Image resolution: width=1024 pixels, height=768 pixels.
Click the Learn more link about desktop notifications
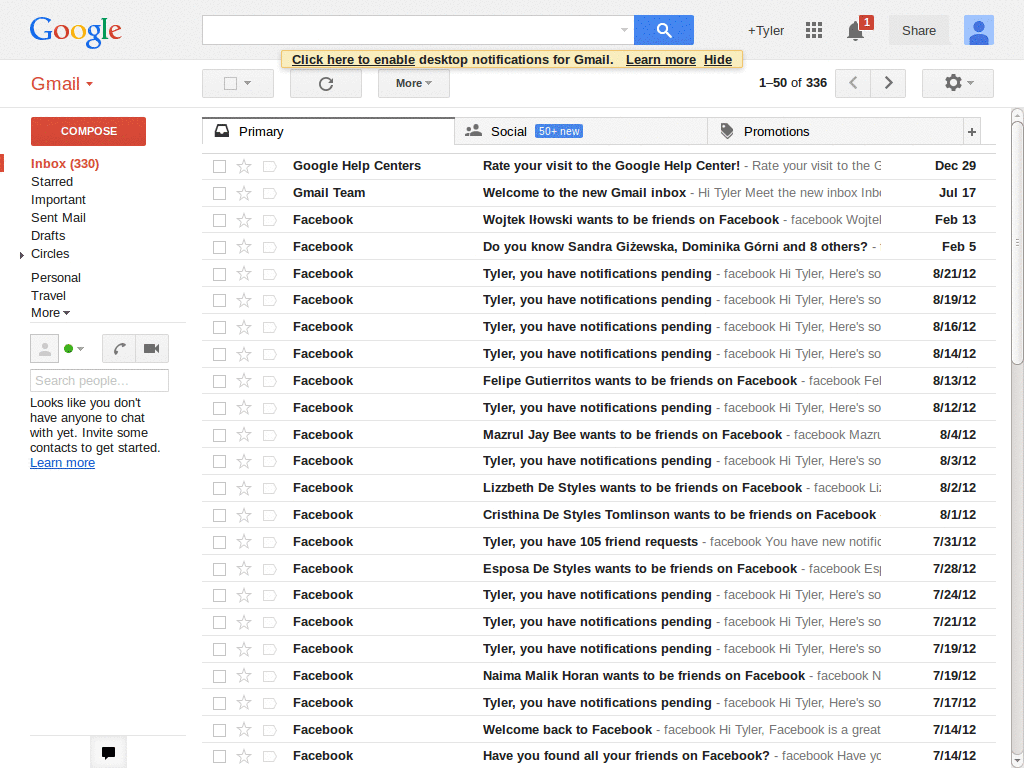[x=660, y=59]
